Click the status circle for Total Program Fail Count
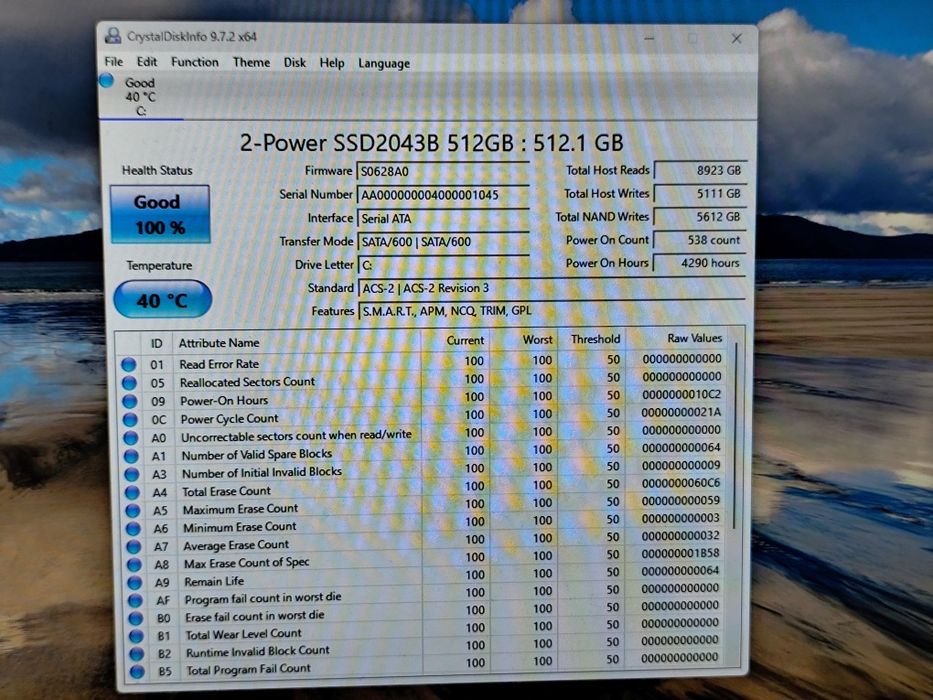The image size is (933, 700). click(137, 671)
